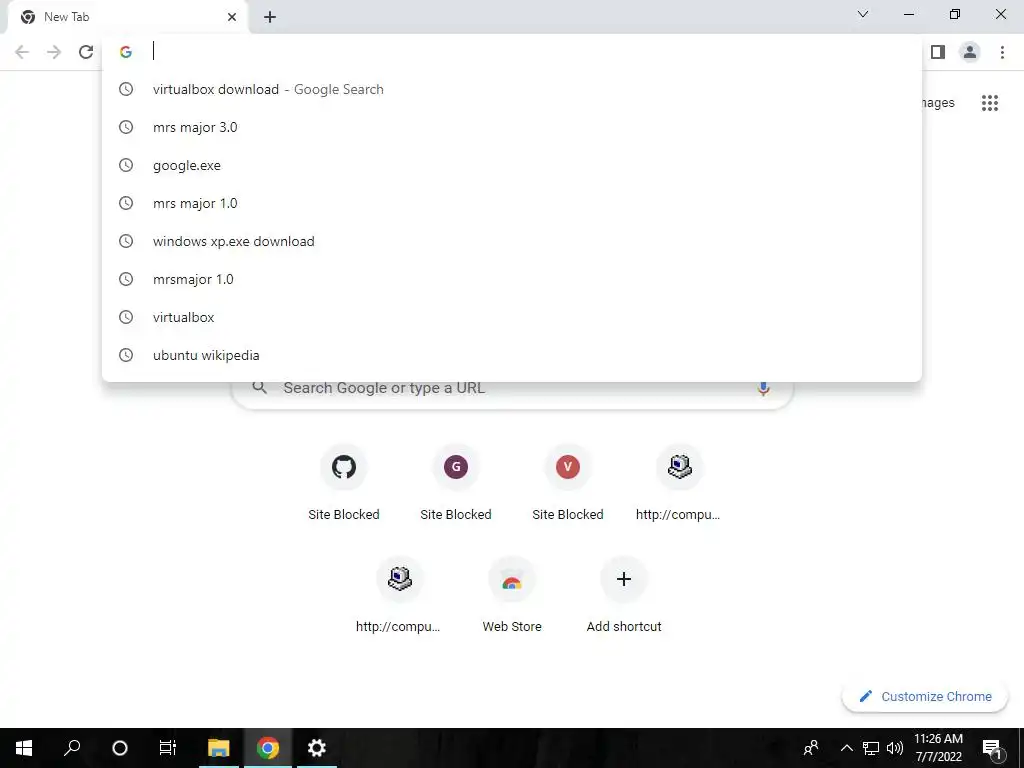This screenshot has width=1024, height=768.
Task: Click the search magnifier in Google box
Action: click(259, 388)
